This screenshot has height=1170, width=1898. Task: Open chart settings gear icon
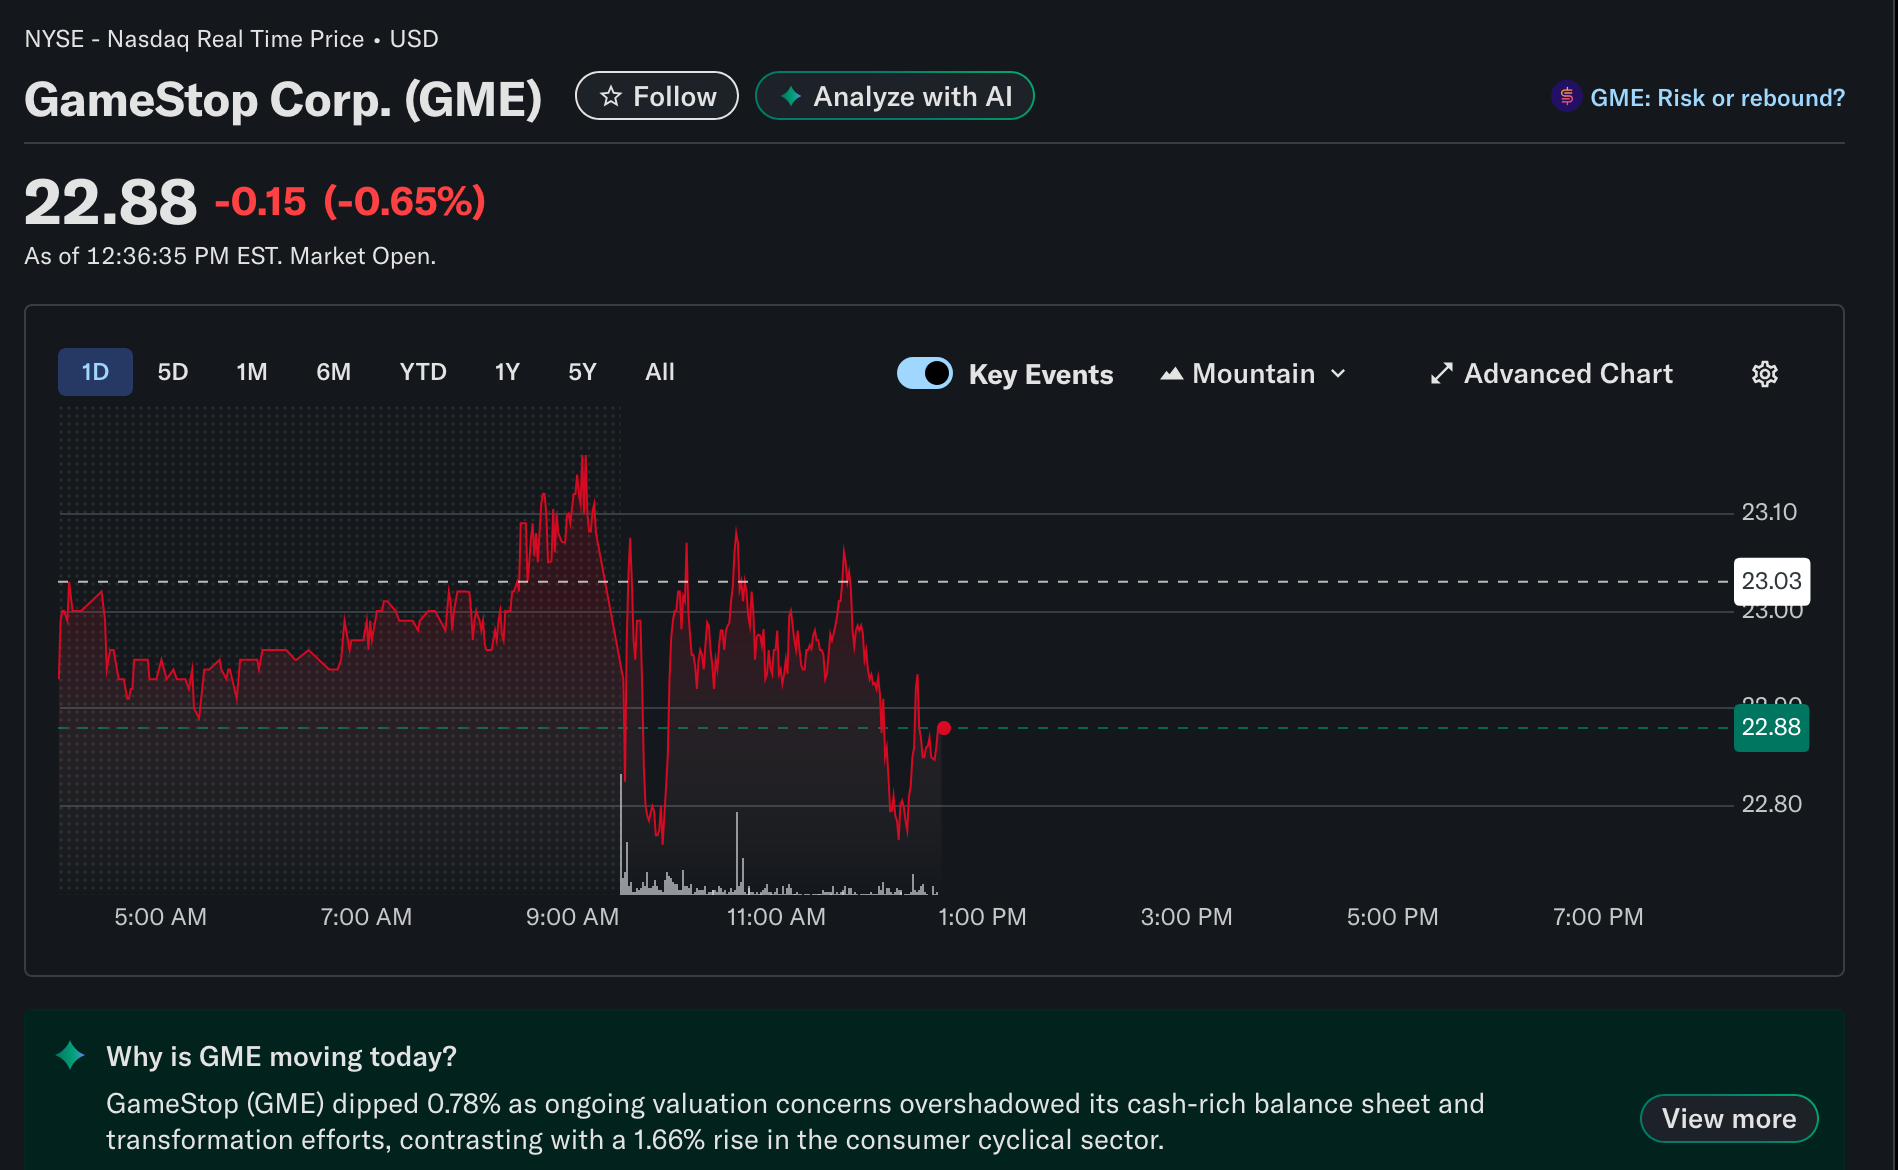(x=1765, y=374)
